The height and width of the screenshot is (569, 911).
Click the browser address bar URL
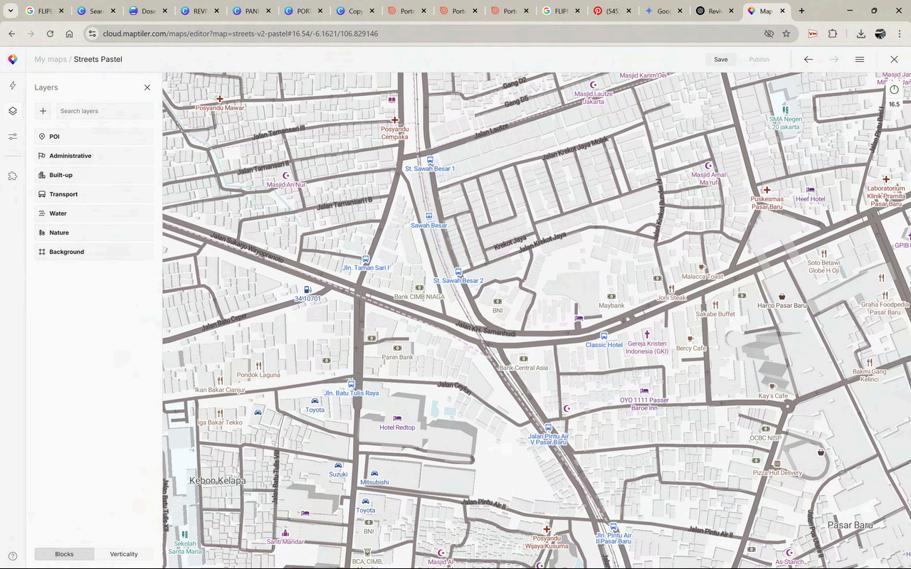click(x=240, y=34)
